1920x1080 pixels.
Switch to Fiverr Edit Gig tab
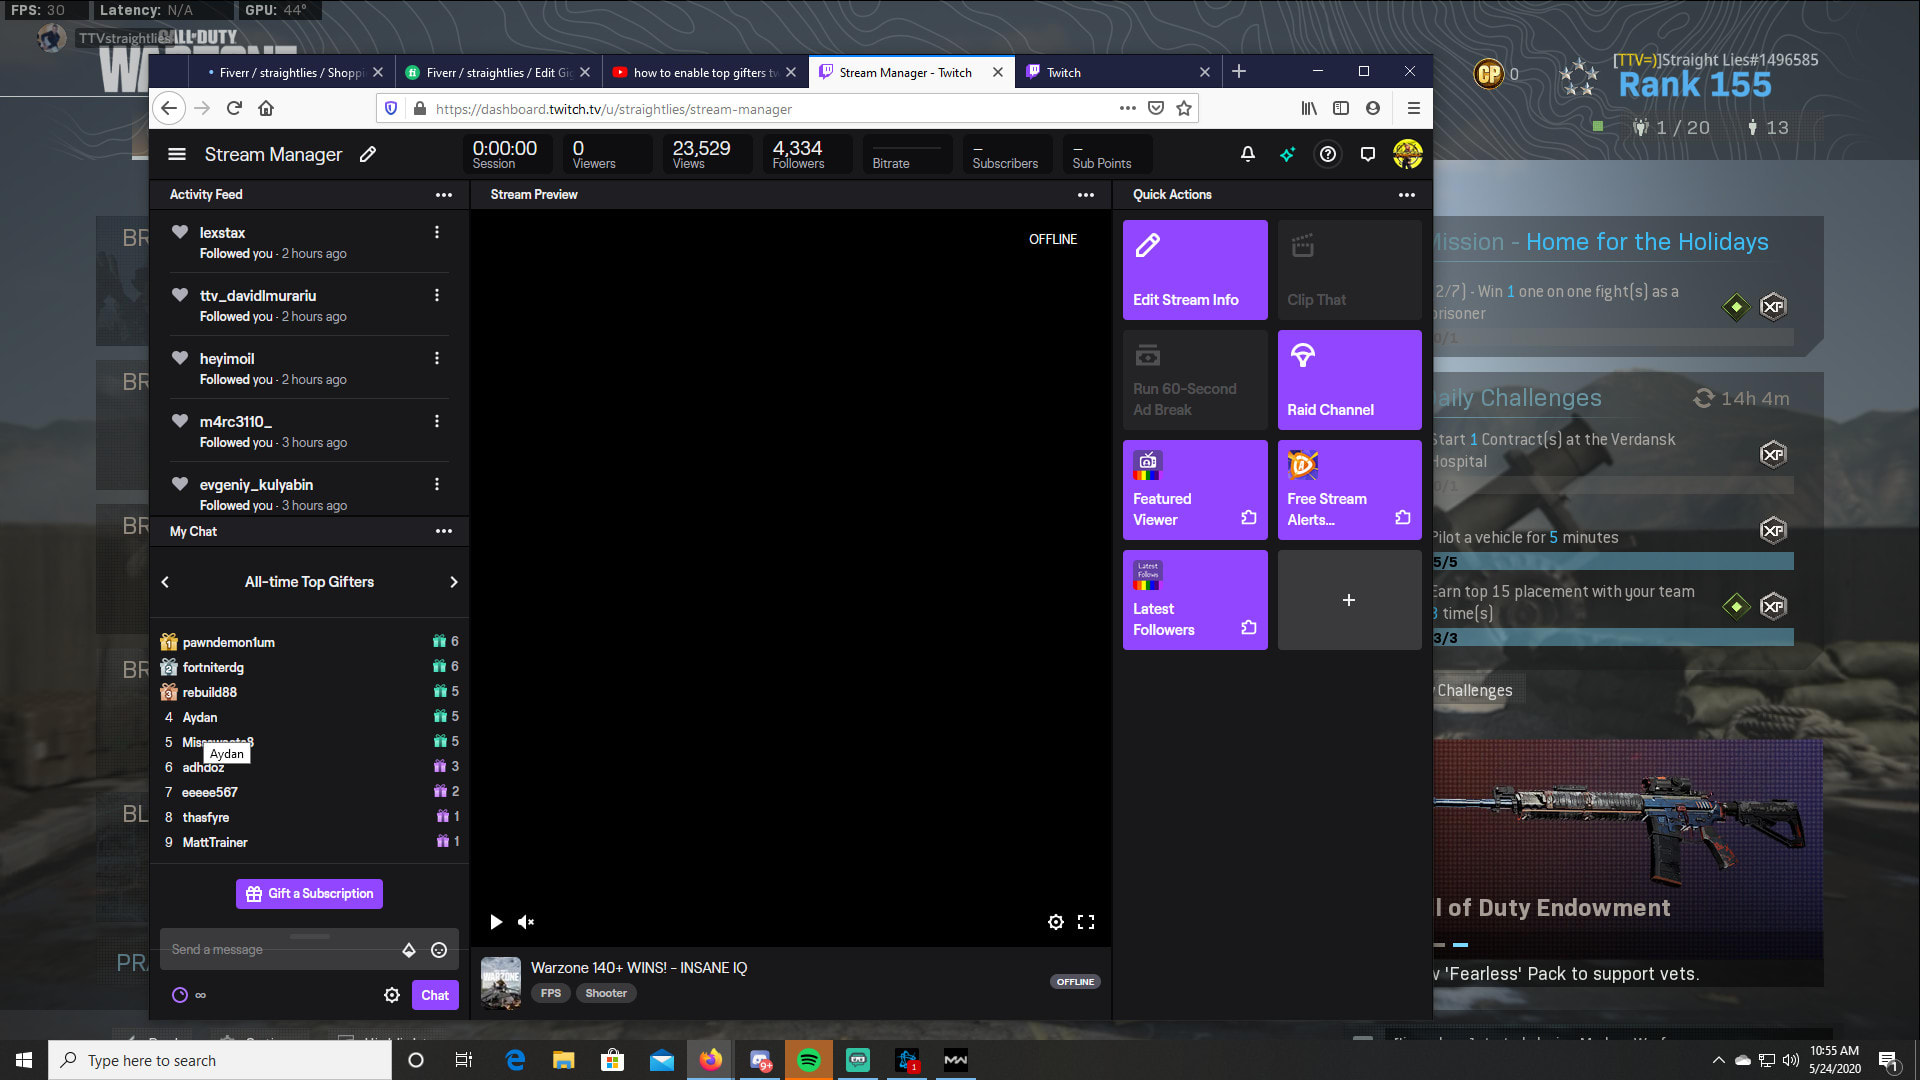coord(497,72)
